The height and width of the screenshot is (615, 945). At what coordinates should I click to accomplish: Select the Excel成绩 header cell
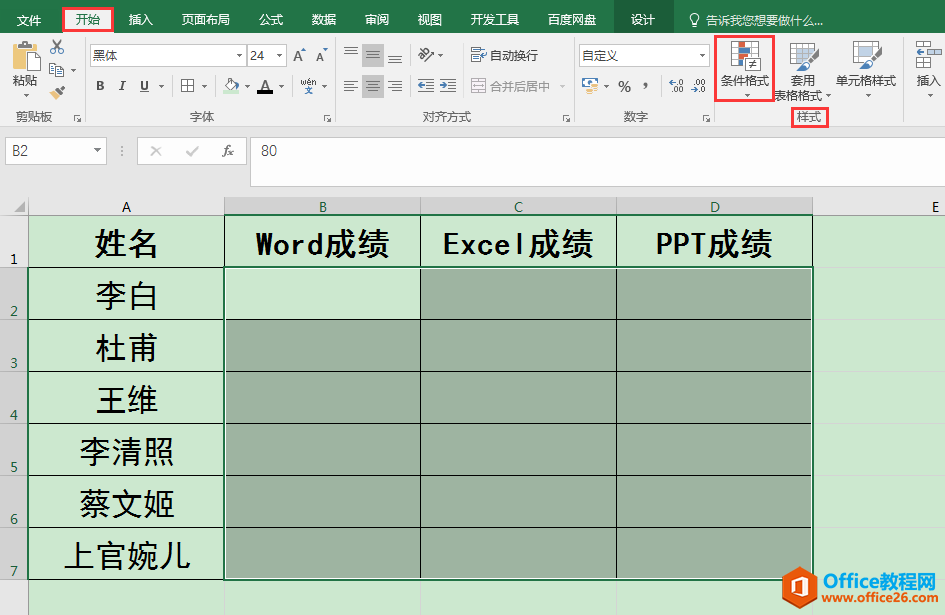518,242
